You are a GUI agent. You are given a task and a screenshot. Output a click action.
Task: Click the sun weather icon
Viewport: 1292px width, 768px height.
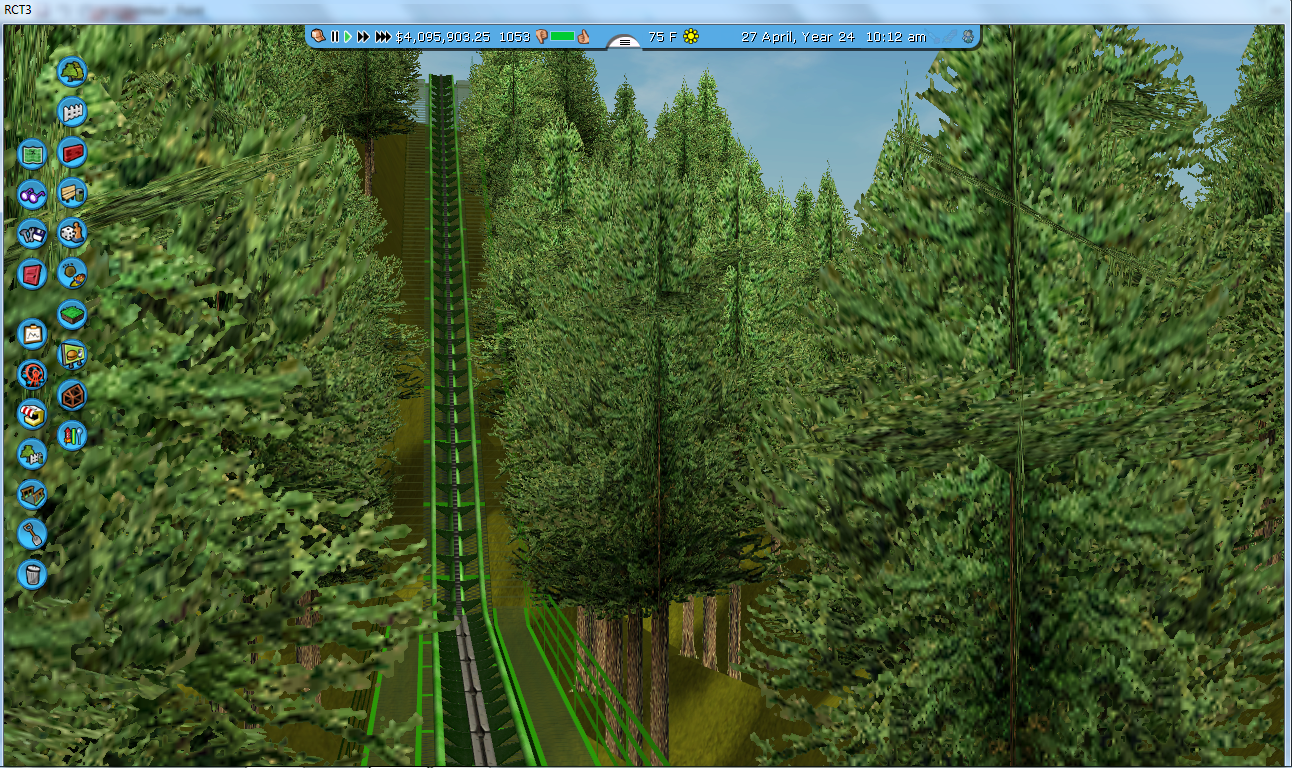pyautogui.click(x=691, y=37)
